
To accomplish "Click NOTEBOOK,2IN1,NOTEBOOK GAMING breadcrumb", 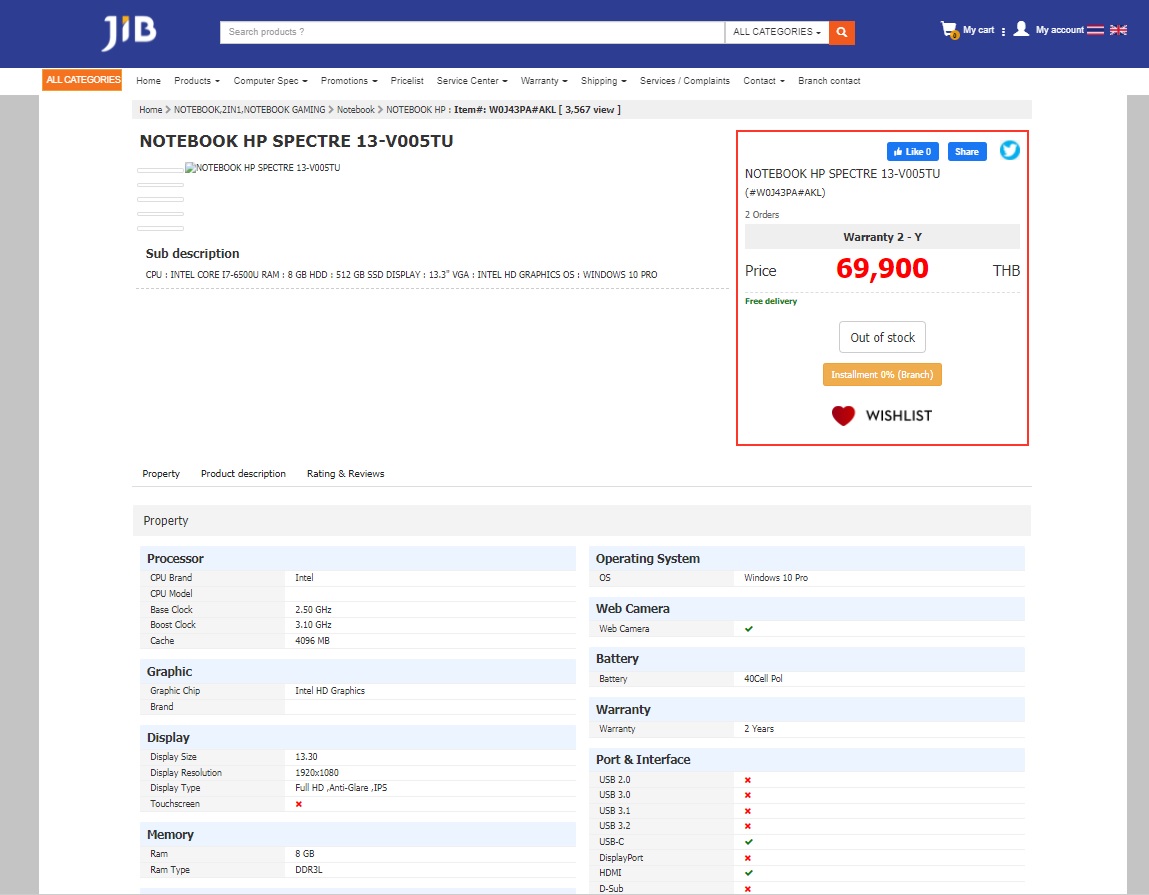I will [x=249, y=110].
